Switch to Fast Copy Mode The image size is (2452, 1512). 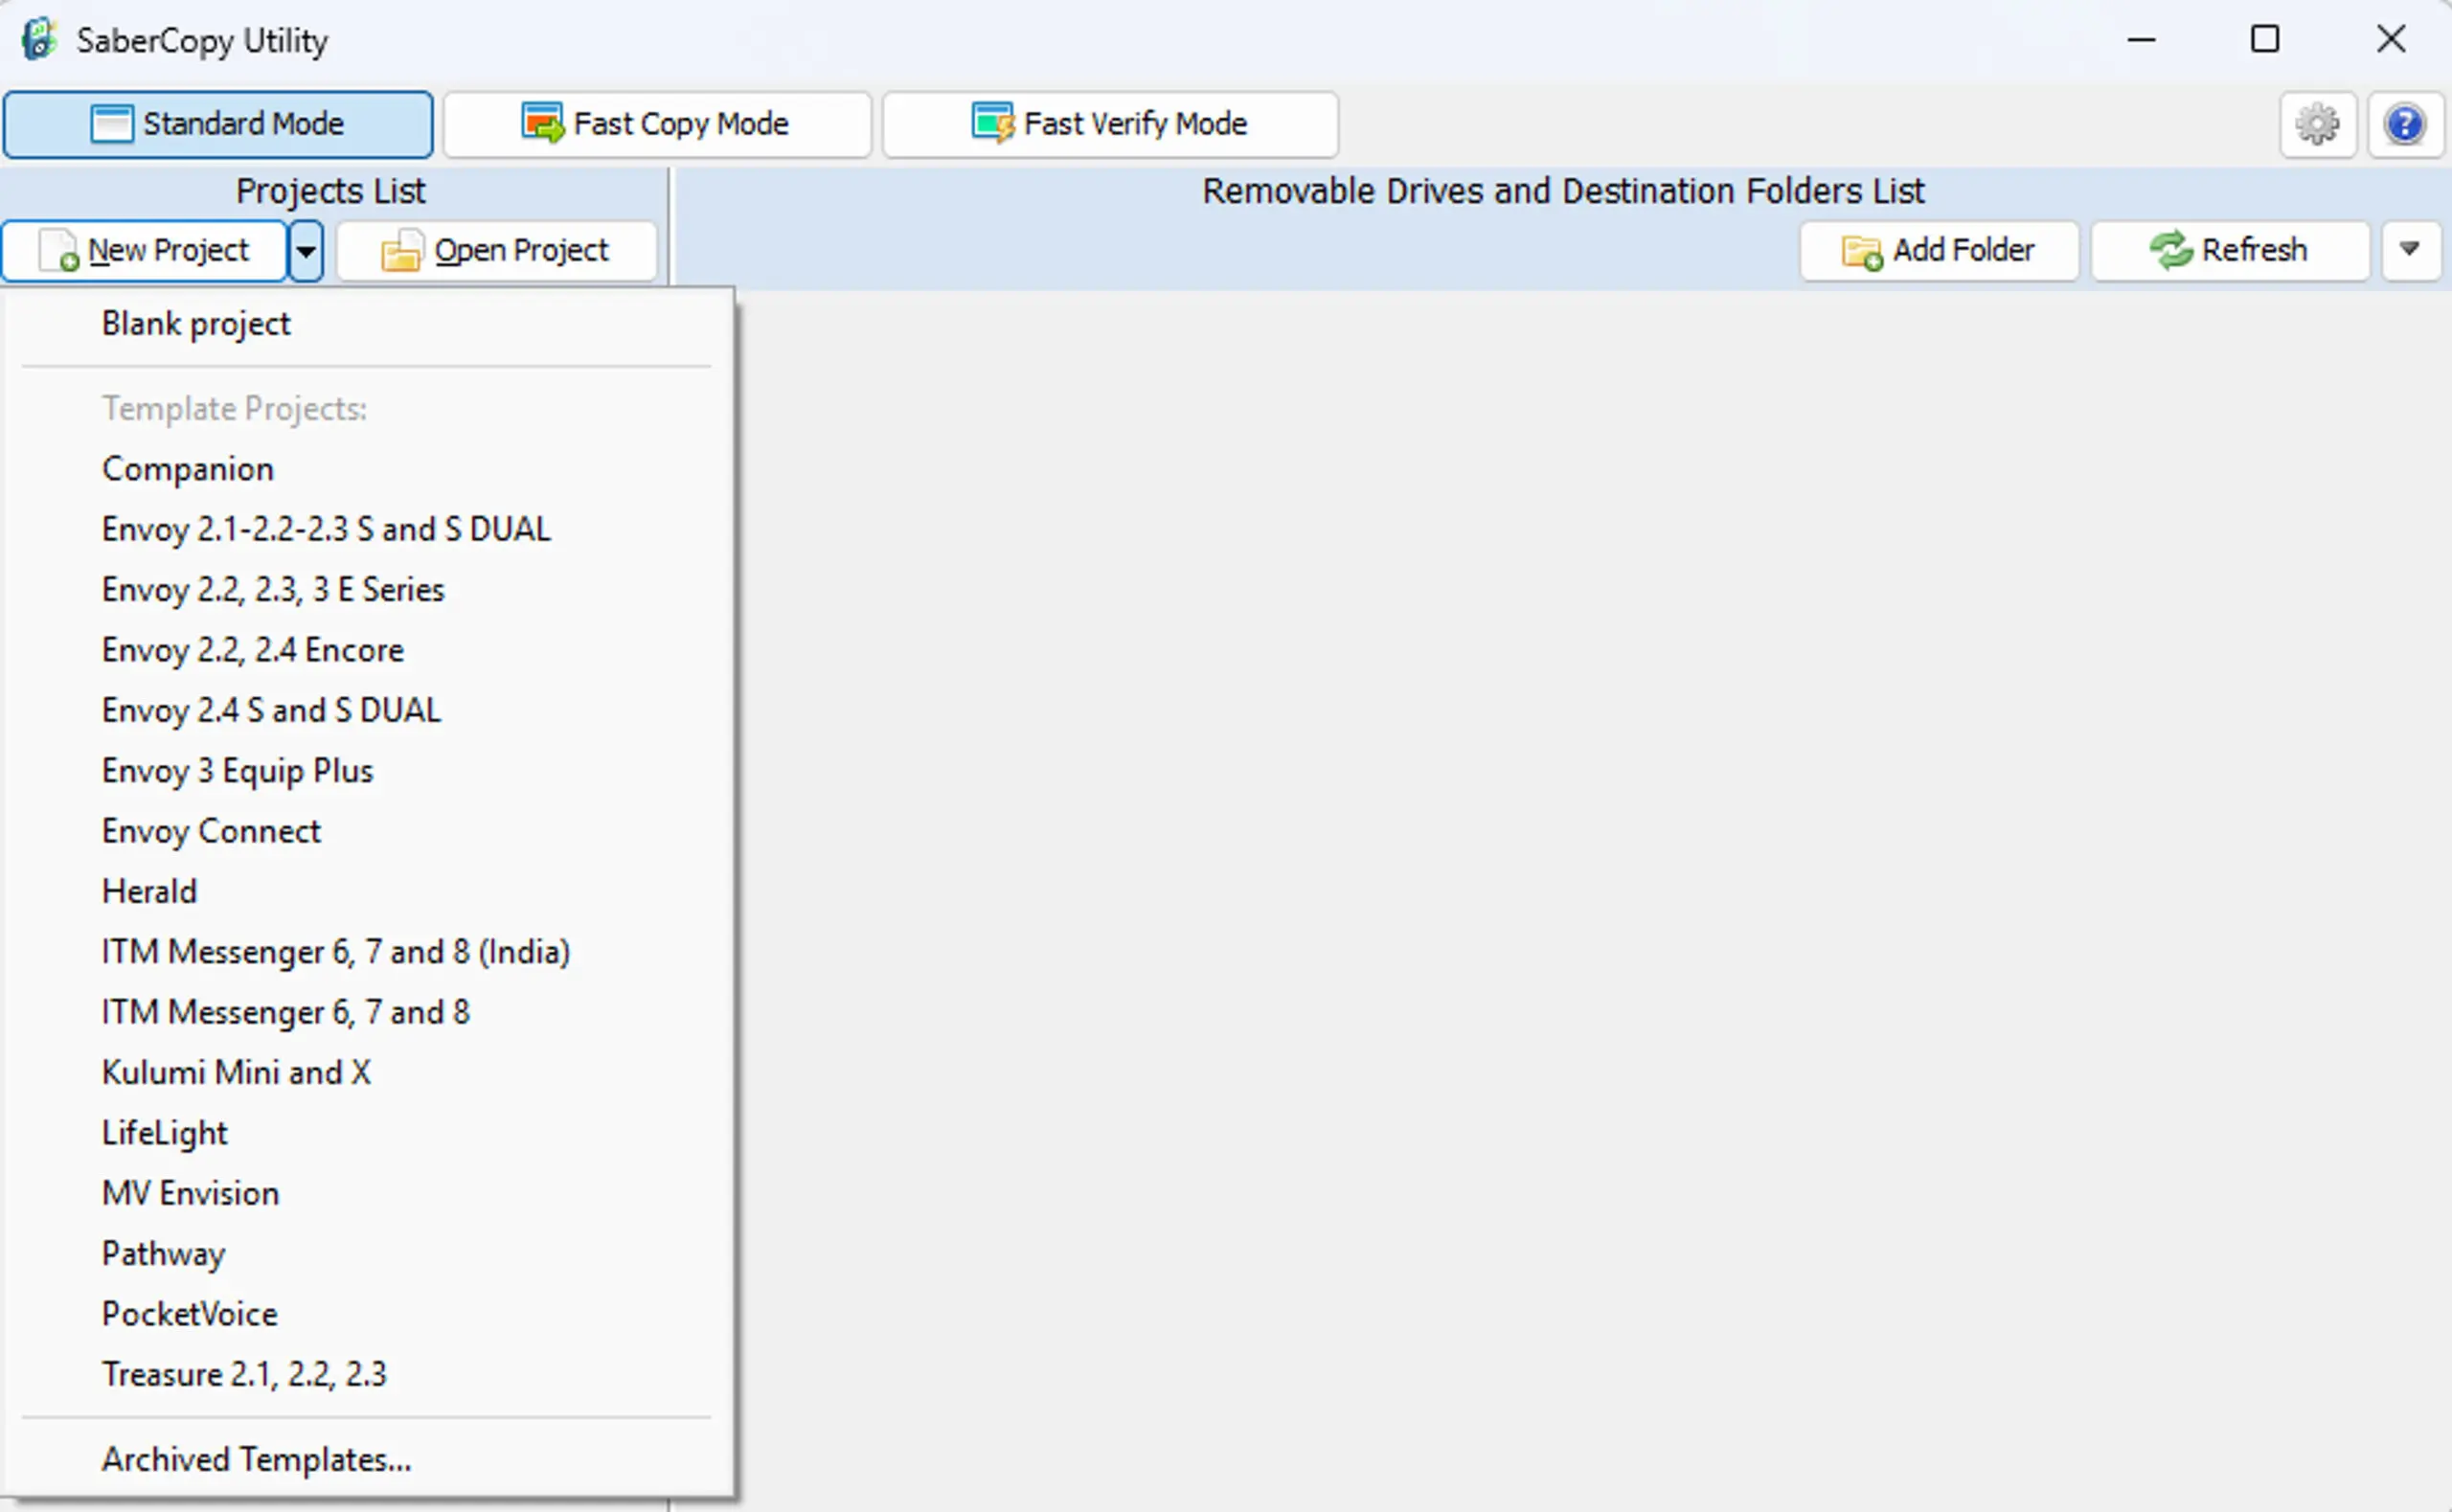point(657,124)
